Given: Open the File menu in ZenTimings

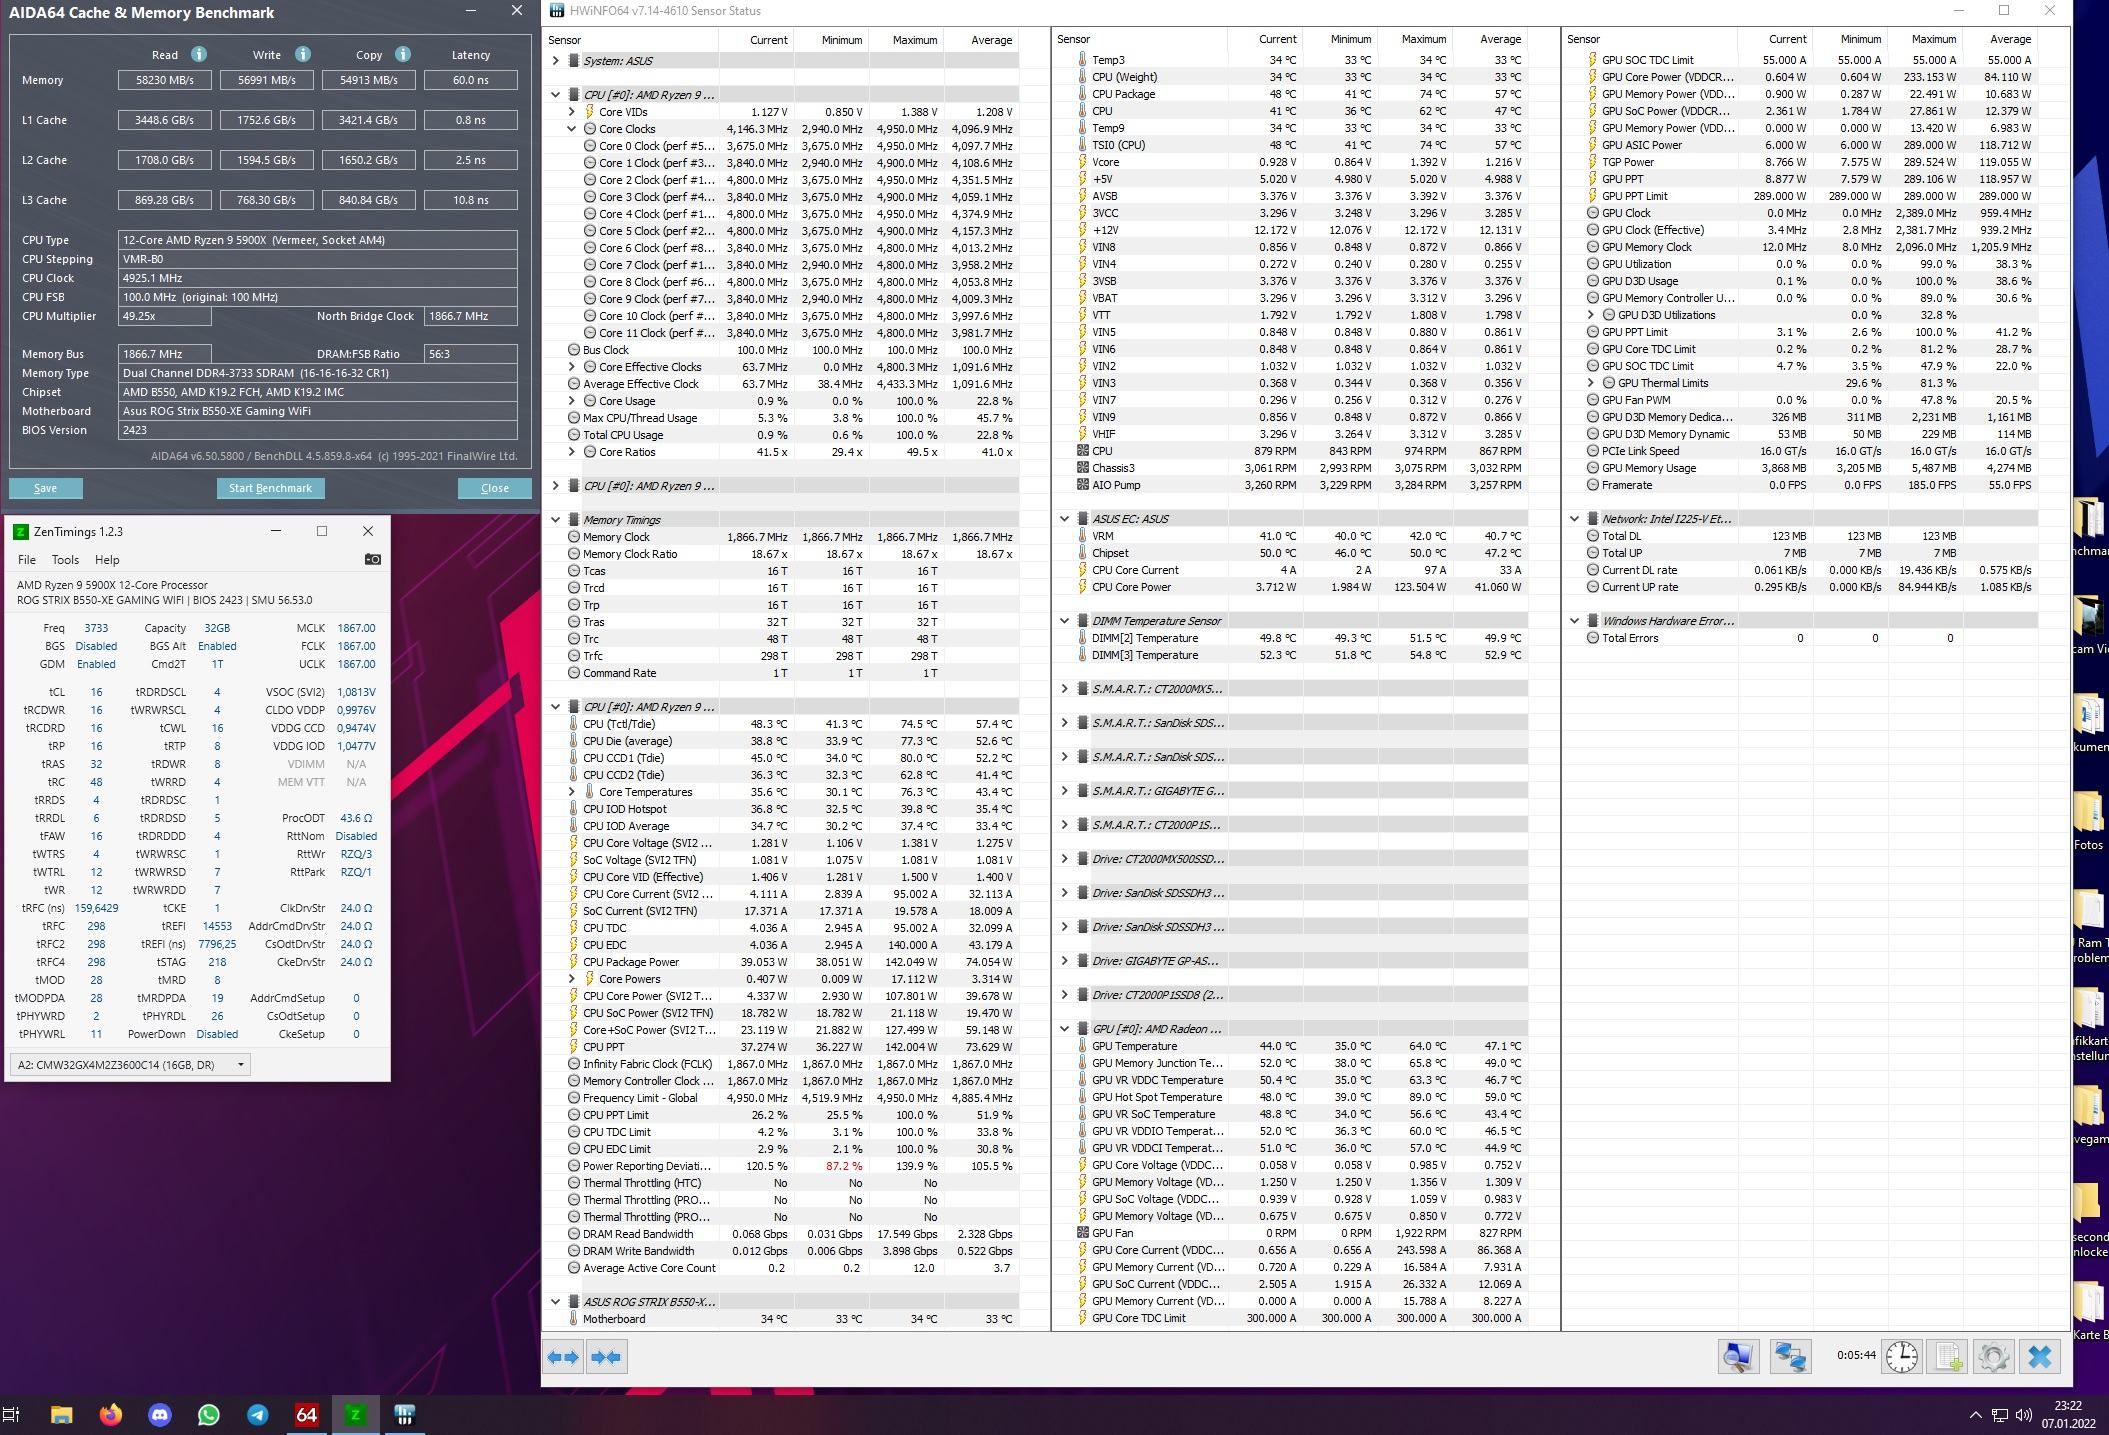Looking at the screenshot, I should click(27, 560).
